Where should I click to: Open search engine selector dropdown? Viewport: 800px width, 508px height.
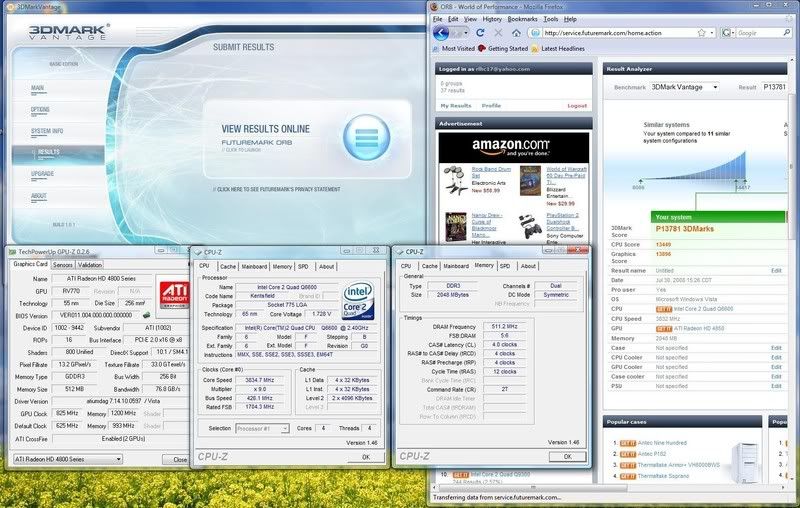tap(727, 33)
